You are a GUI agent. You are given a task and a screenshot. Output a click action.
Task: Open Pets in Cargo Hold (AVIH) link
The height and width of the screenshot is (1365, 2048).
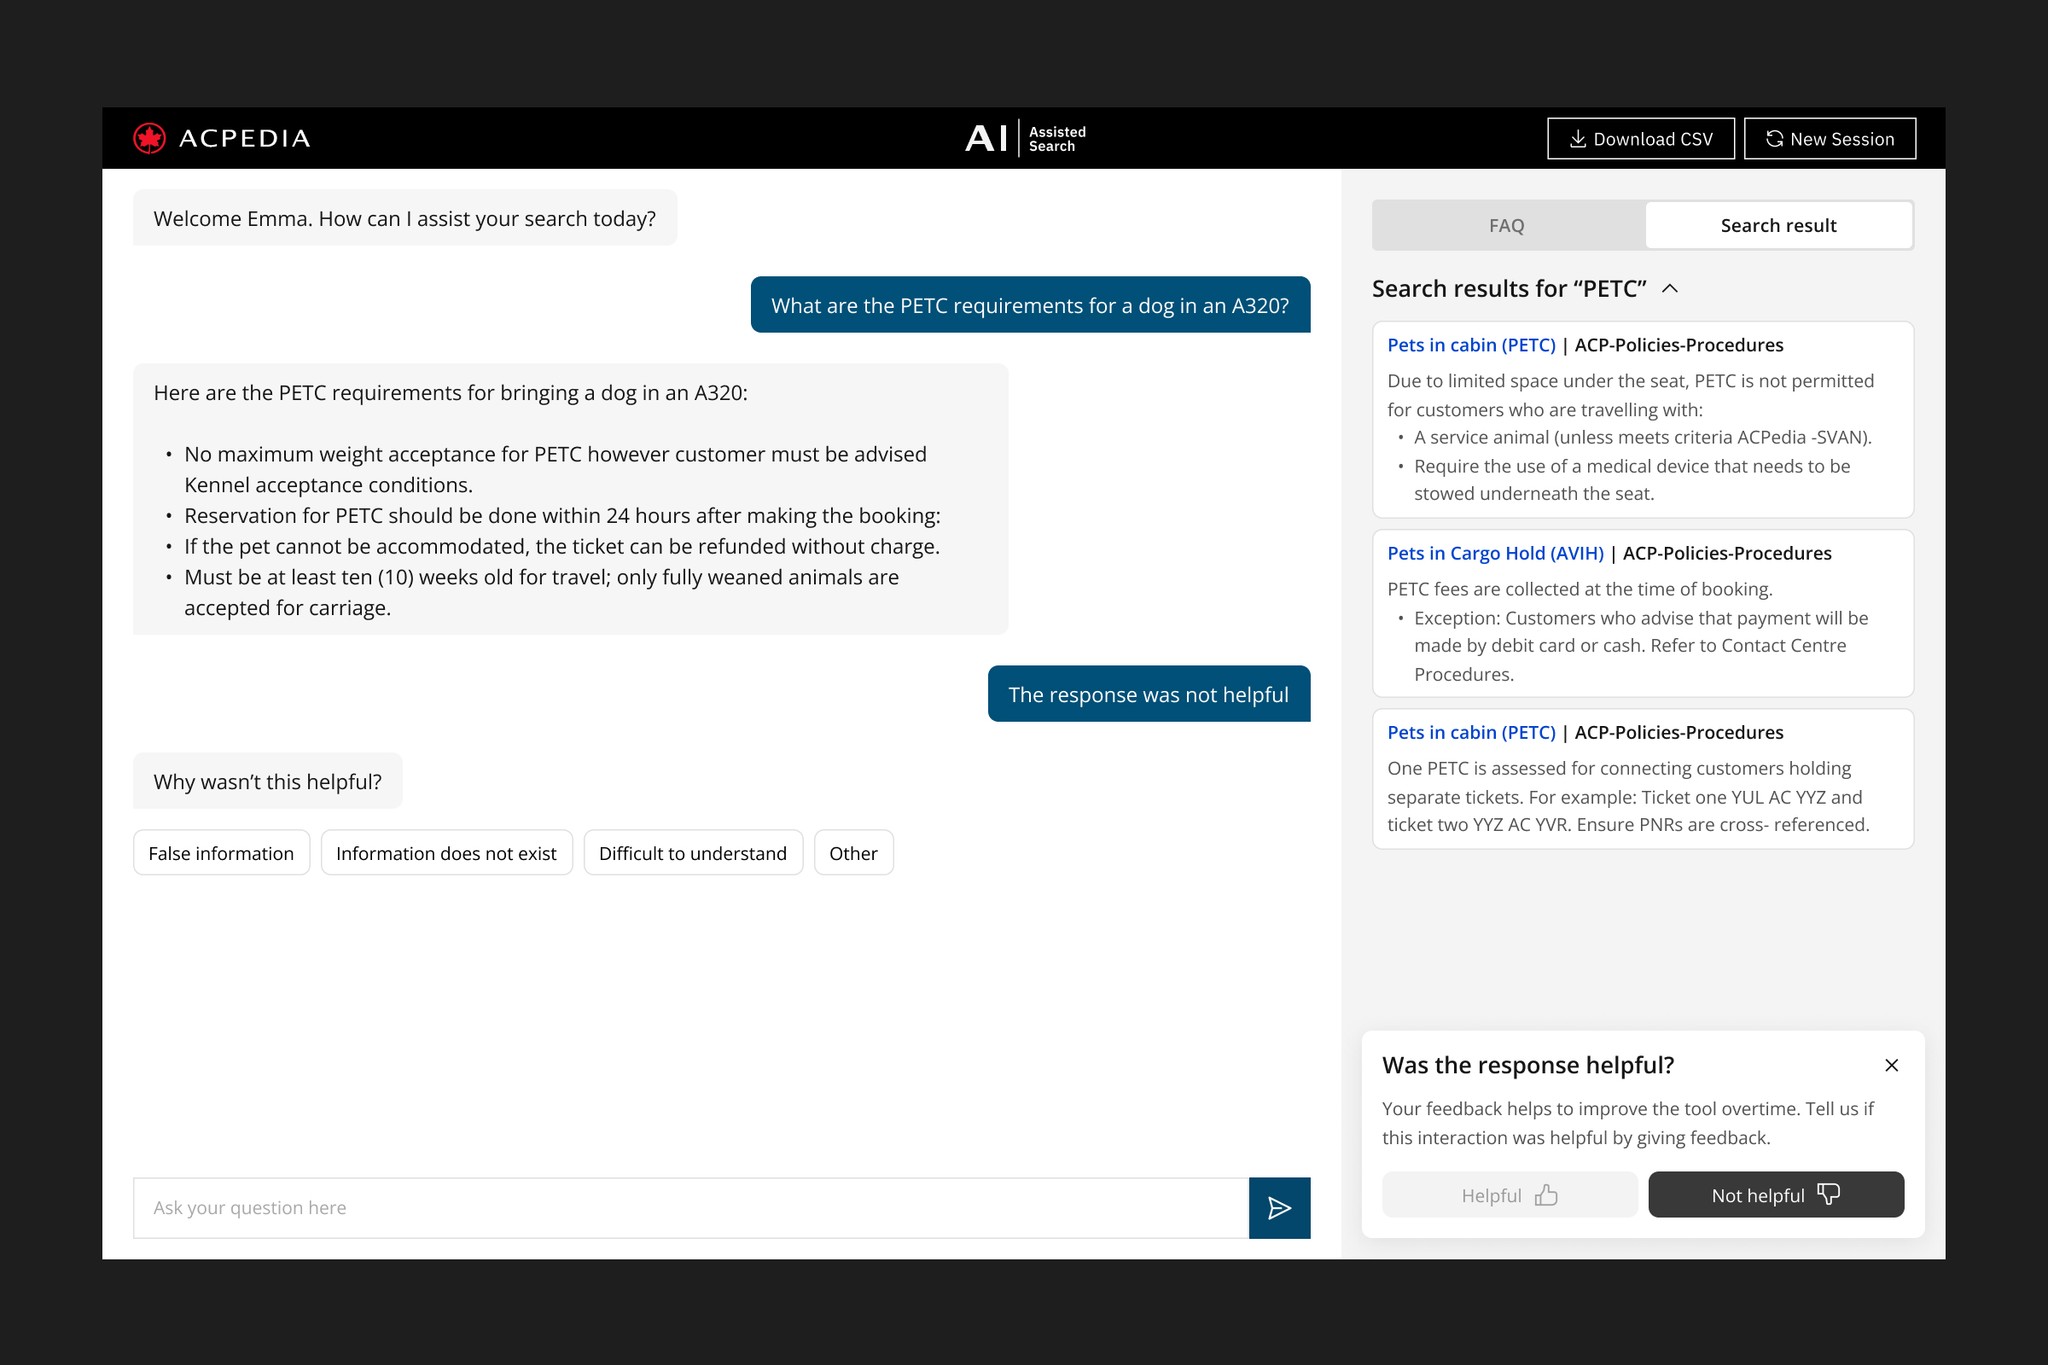(1495, 553)
